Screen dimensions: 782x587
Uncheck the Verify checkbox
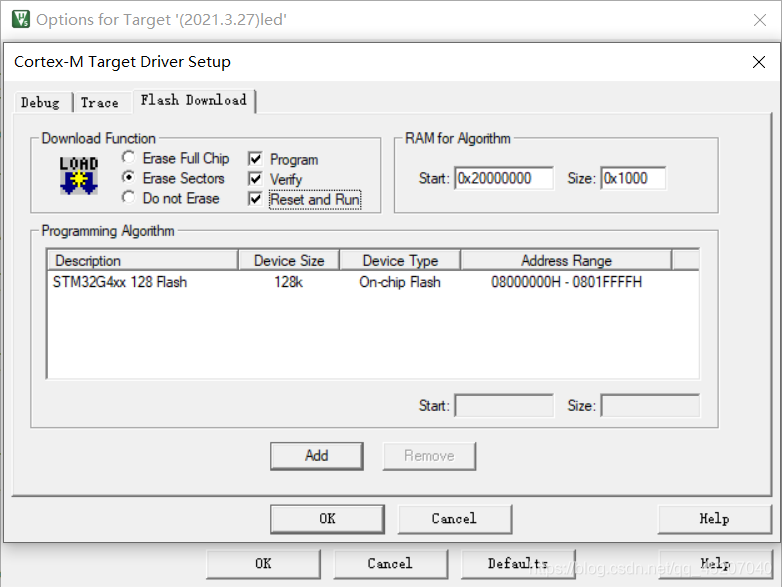coord(255,179)
